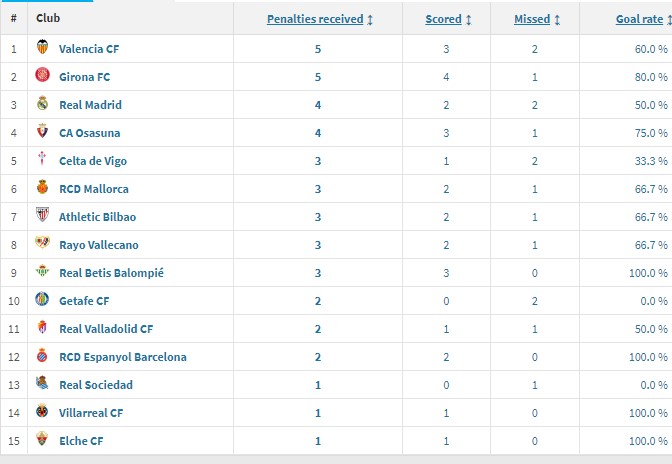The height and width of the screenshot is (464, 672).
Task: Click the Real Betis Balompié club crest
Action: [x=42, y=270]
